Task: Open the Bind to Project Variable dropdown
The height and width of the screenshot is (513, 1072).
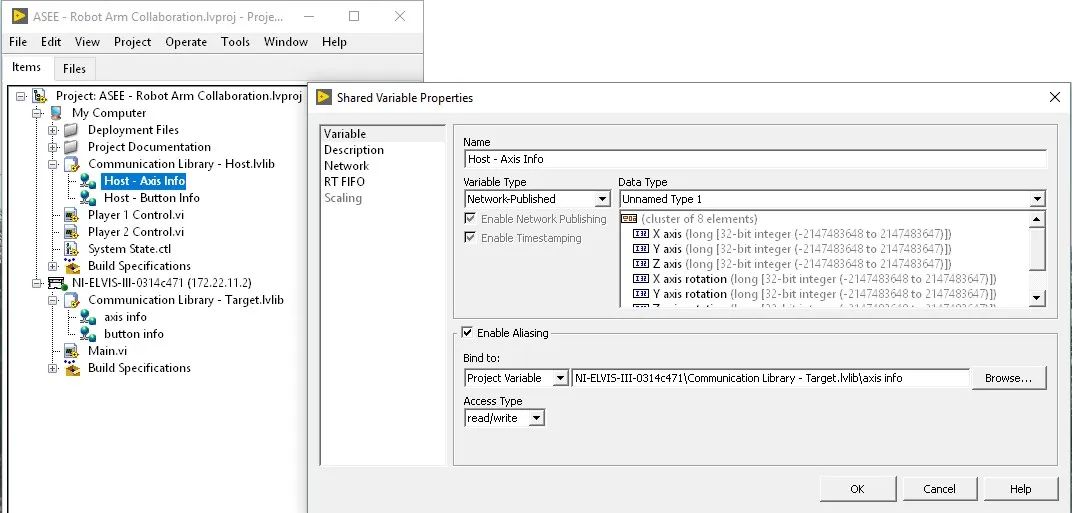Action: click(x=561, y=378)
